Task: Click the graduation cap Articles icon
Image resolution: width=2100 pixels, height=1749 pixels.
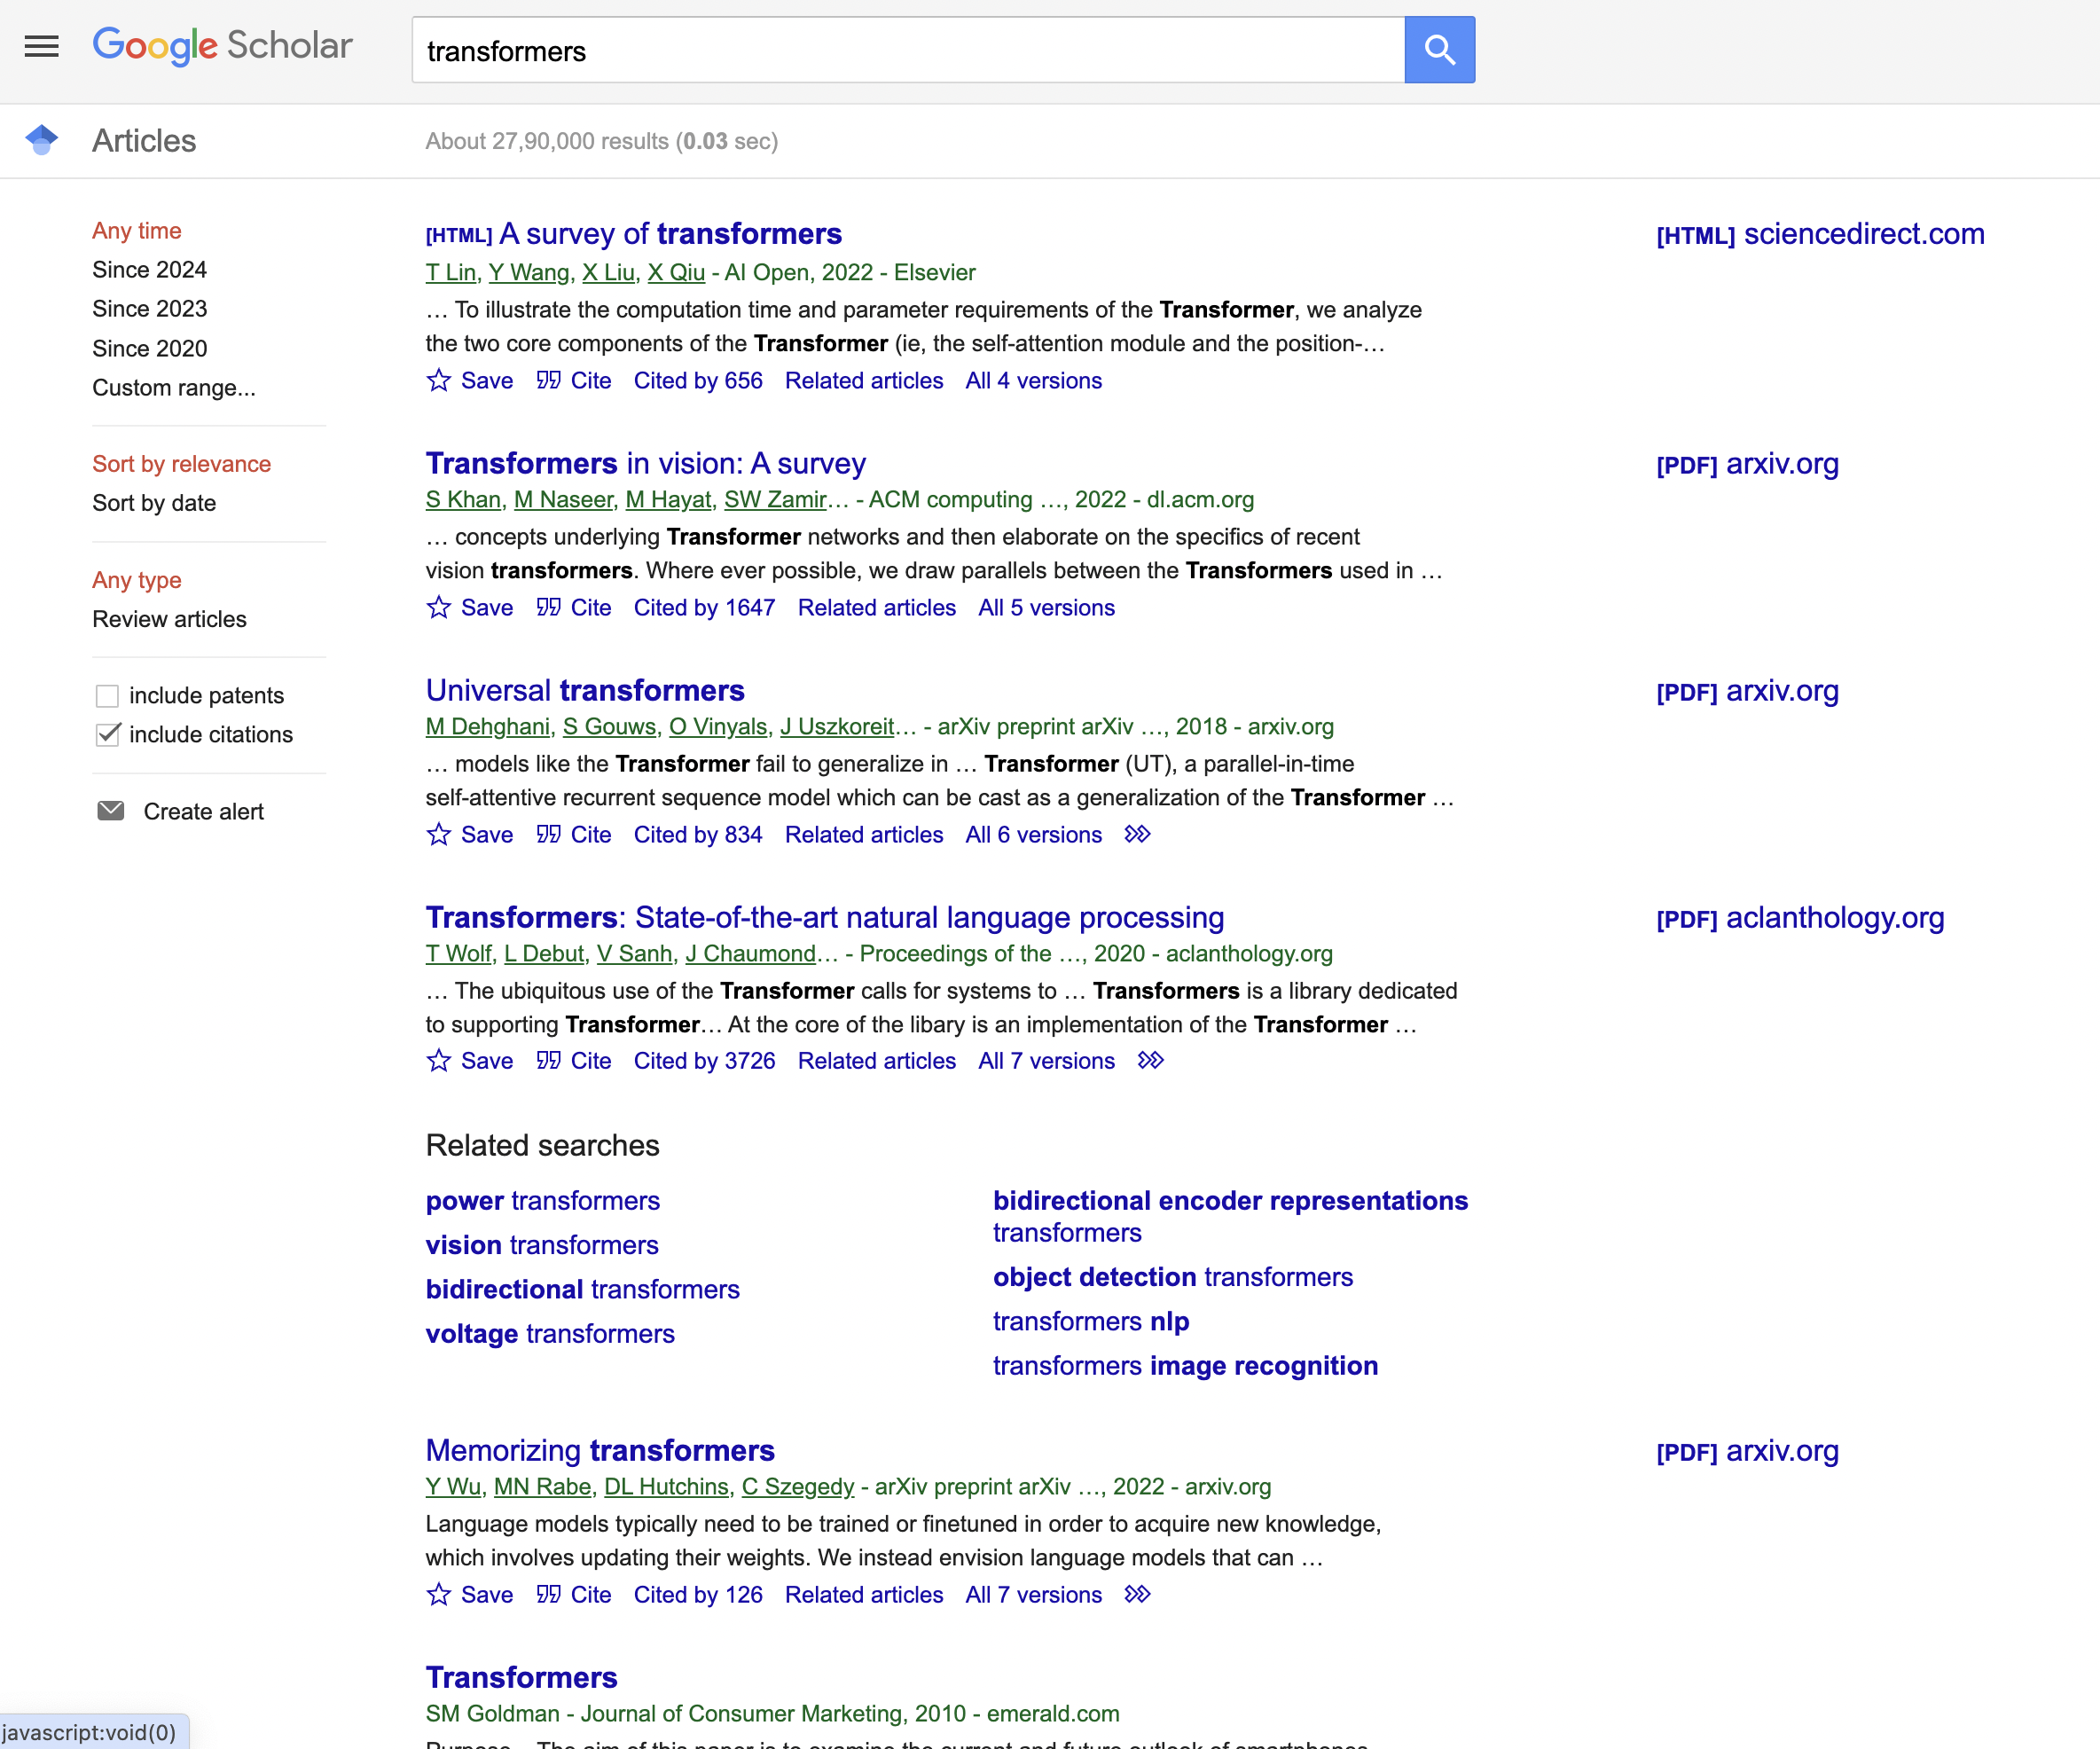Action: 41,140
